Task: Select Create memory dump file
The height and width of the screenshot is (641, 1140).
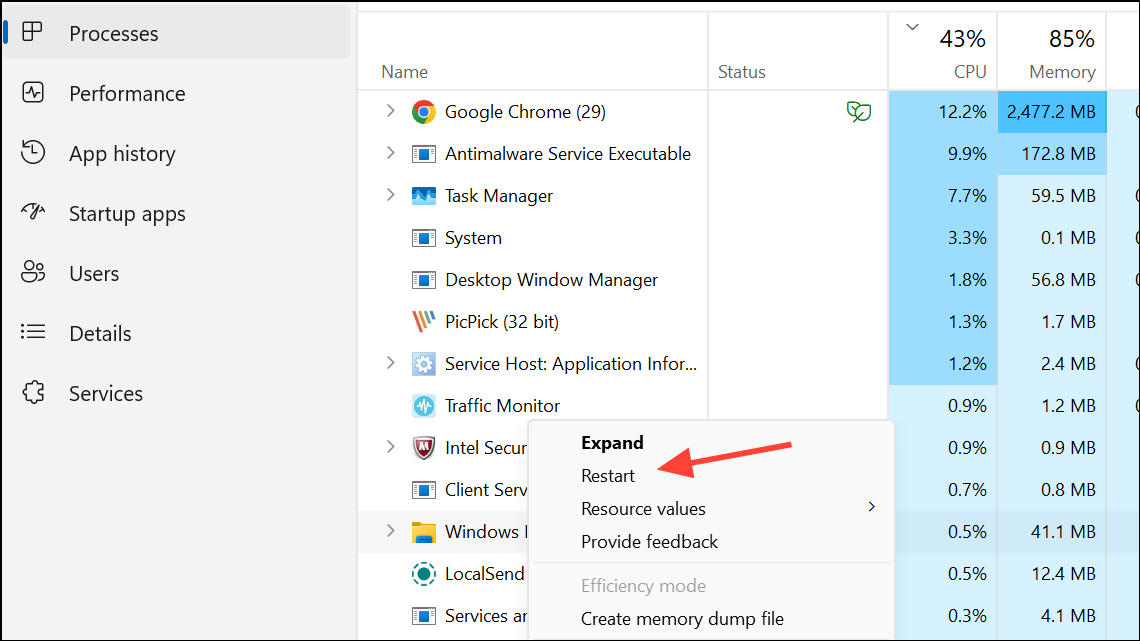Action: point(682,619)
